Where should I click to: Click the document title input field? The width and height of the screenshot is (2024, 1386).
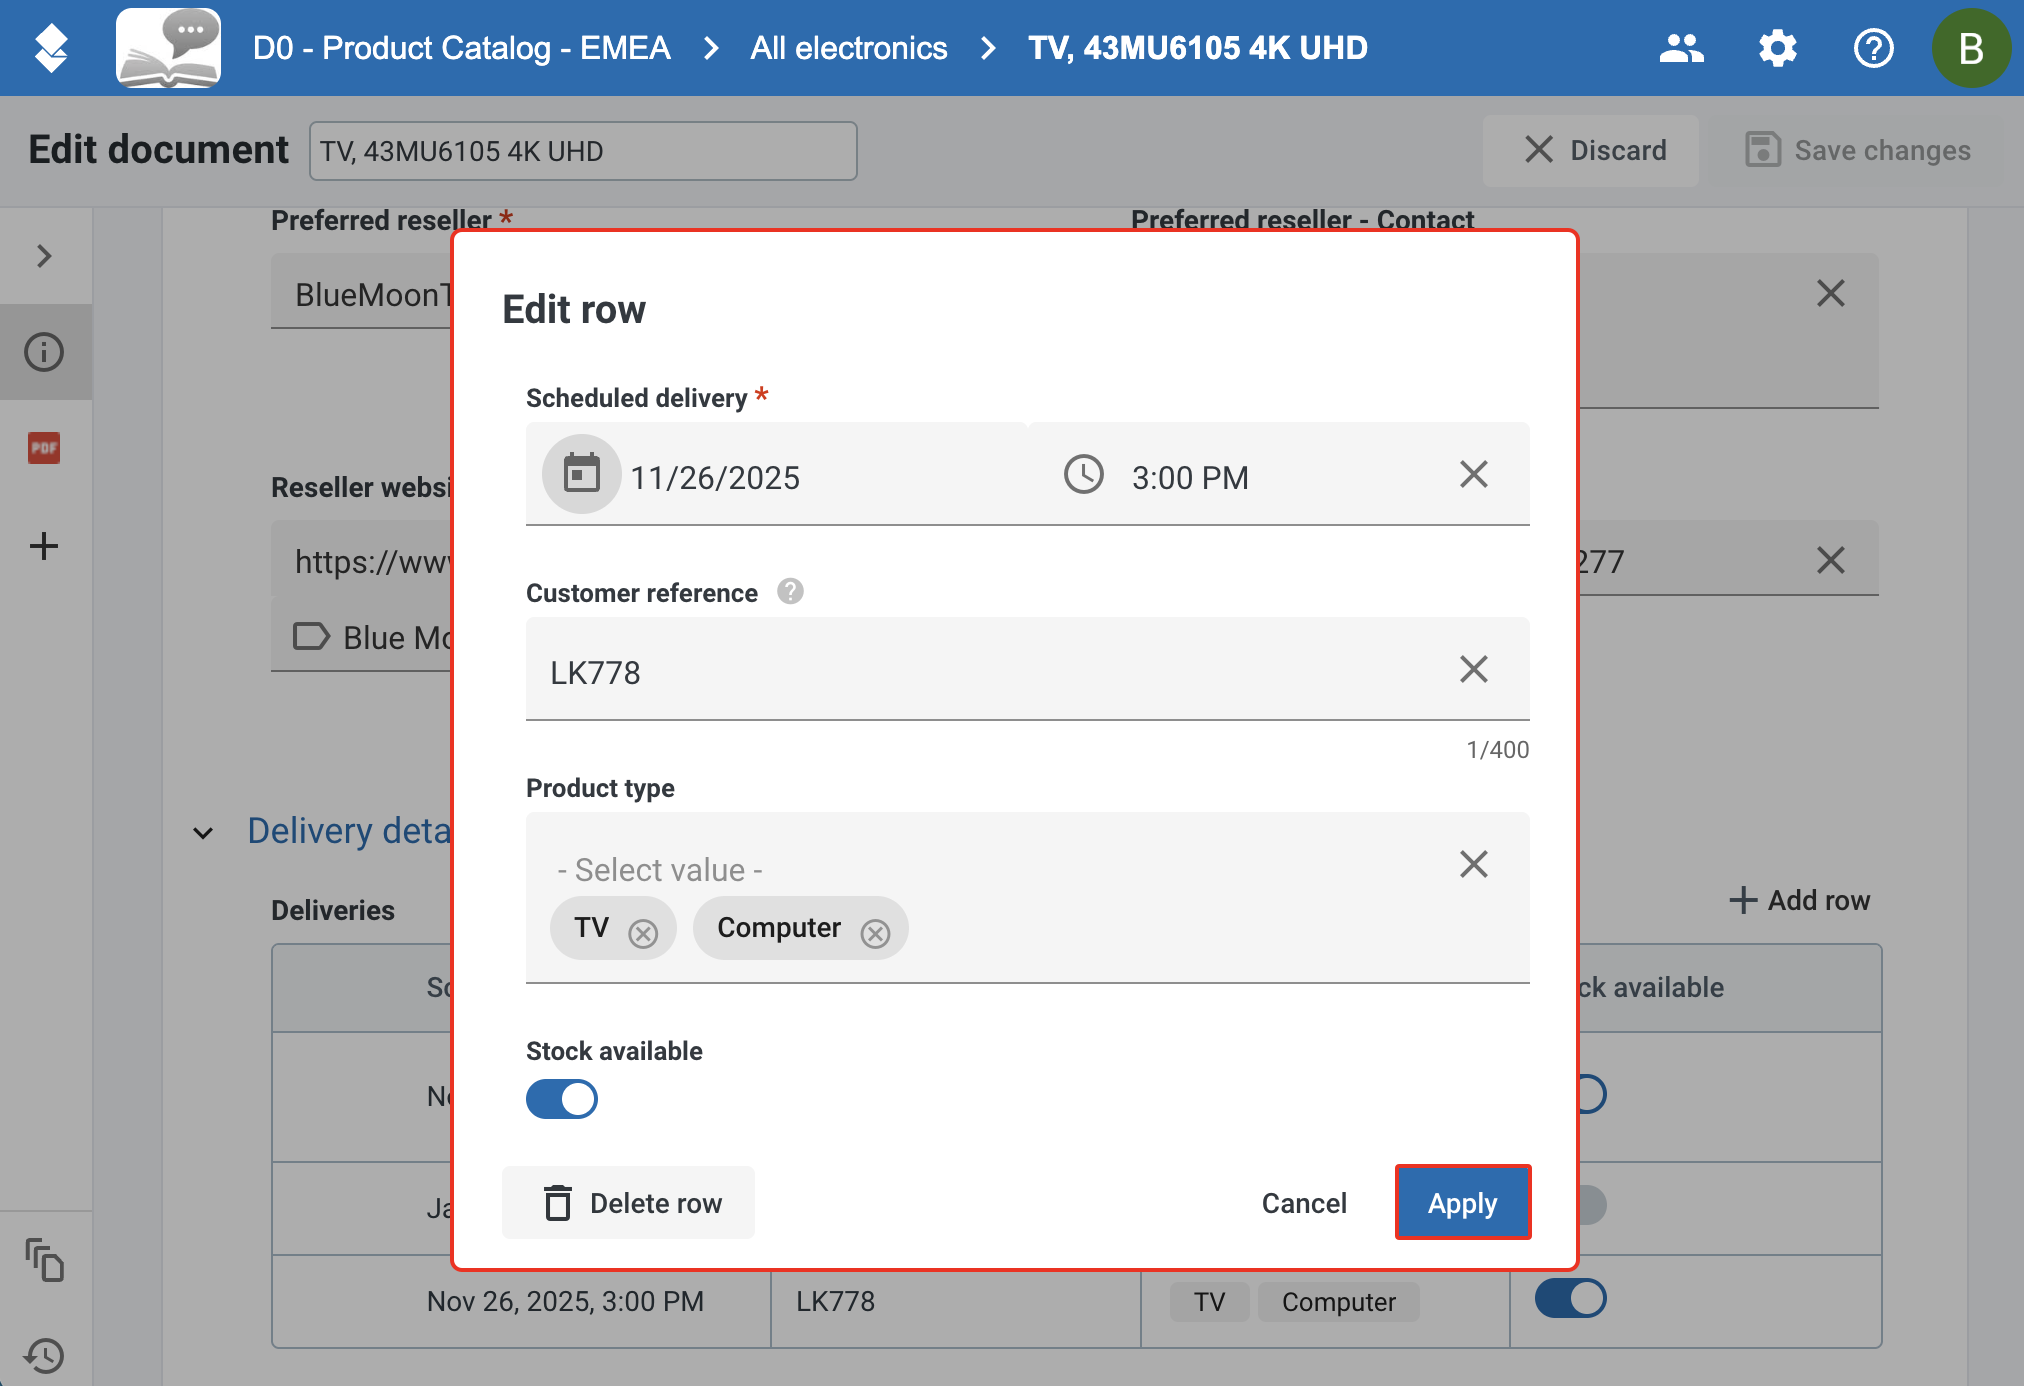(x=583, y=151)
